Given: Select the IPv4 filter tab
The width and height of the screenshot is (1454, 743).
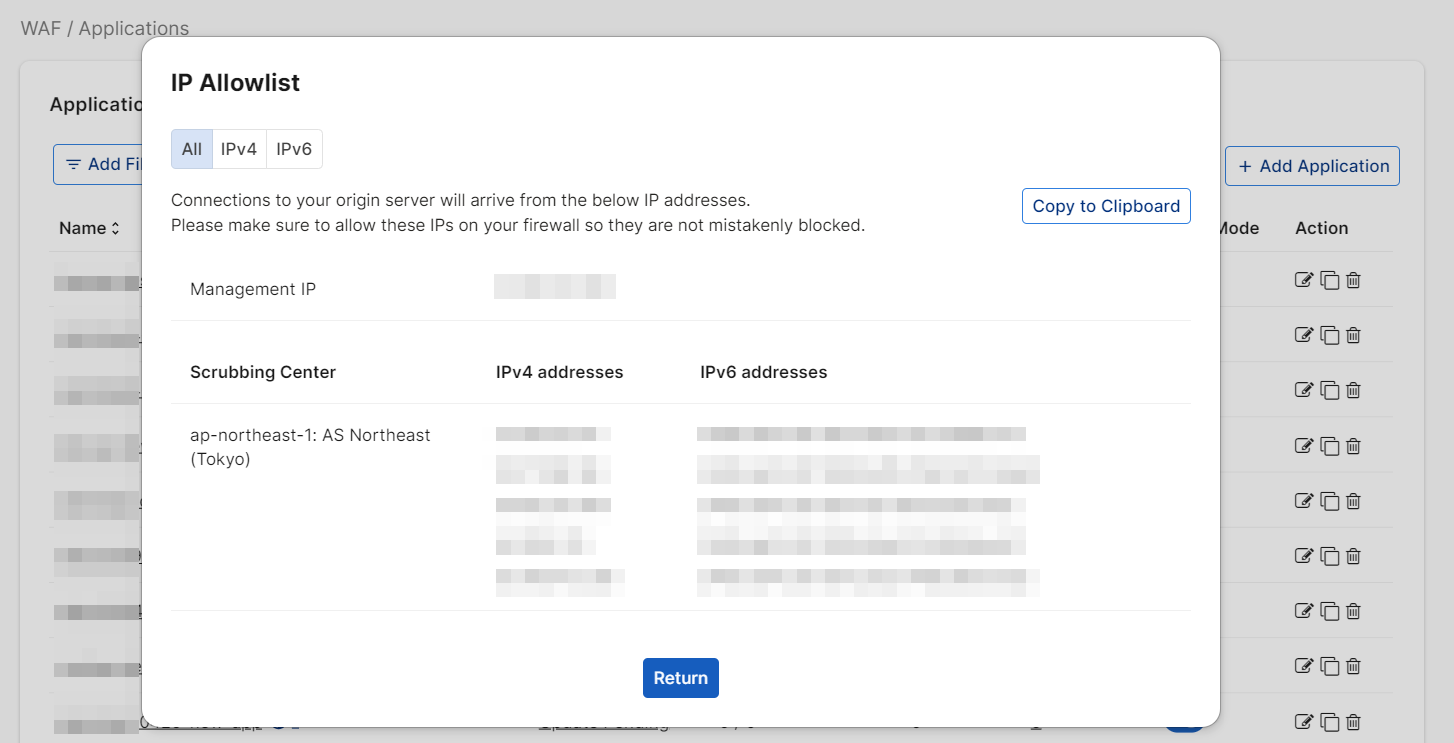Looking at the screenshot, I should pyautogui.click(x=239, y=149).
